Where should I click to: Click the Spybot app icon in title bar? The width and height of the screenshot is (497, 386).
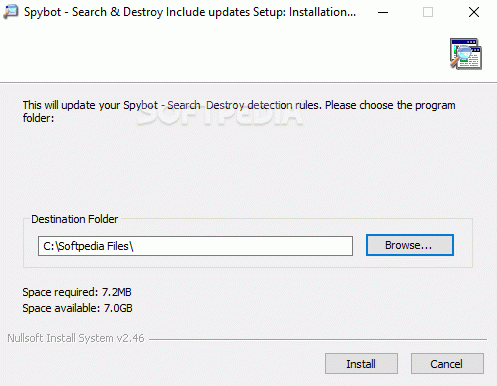click(x=11, y=12)
